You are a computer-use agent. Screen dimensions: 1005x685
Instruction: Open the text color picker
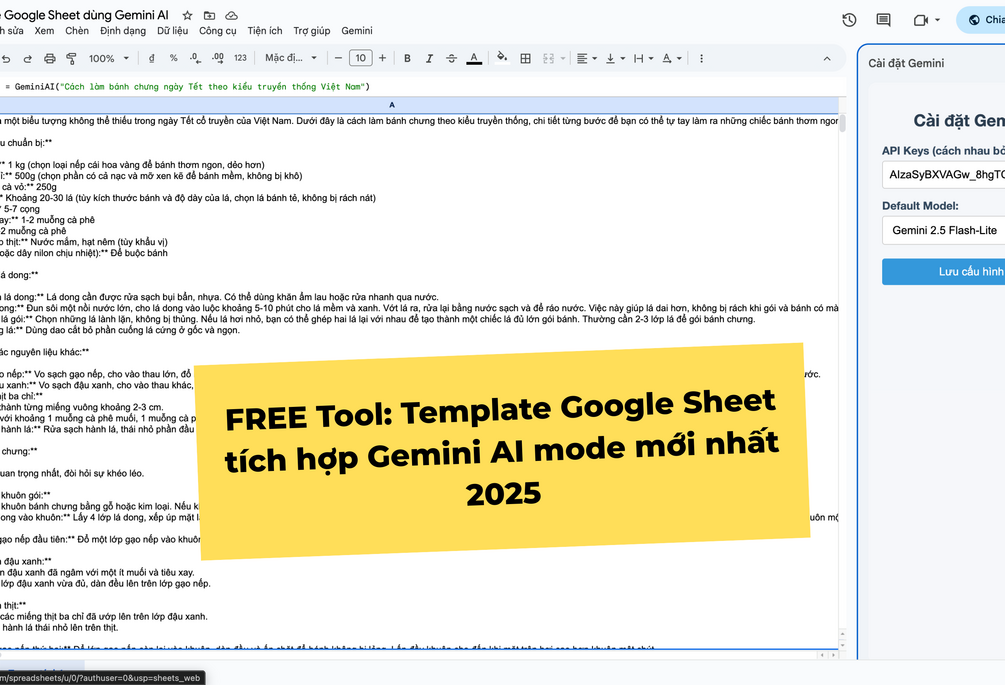point(474,58)
